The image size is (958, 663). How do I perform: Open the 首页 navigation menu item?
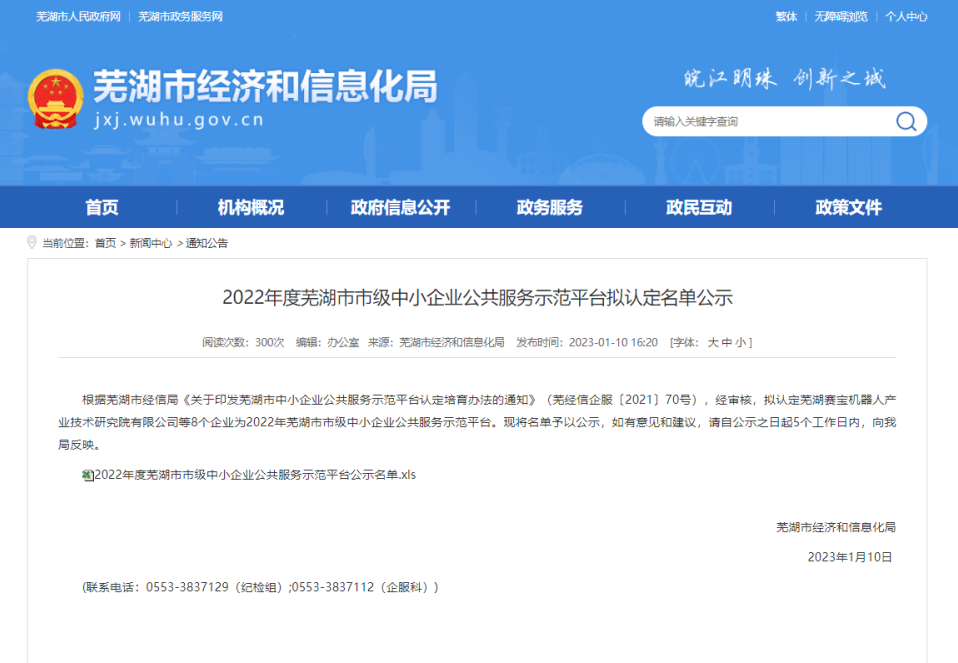102,208
